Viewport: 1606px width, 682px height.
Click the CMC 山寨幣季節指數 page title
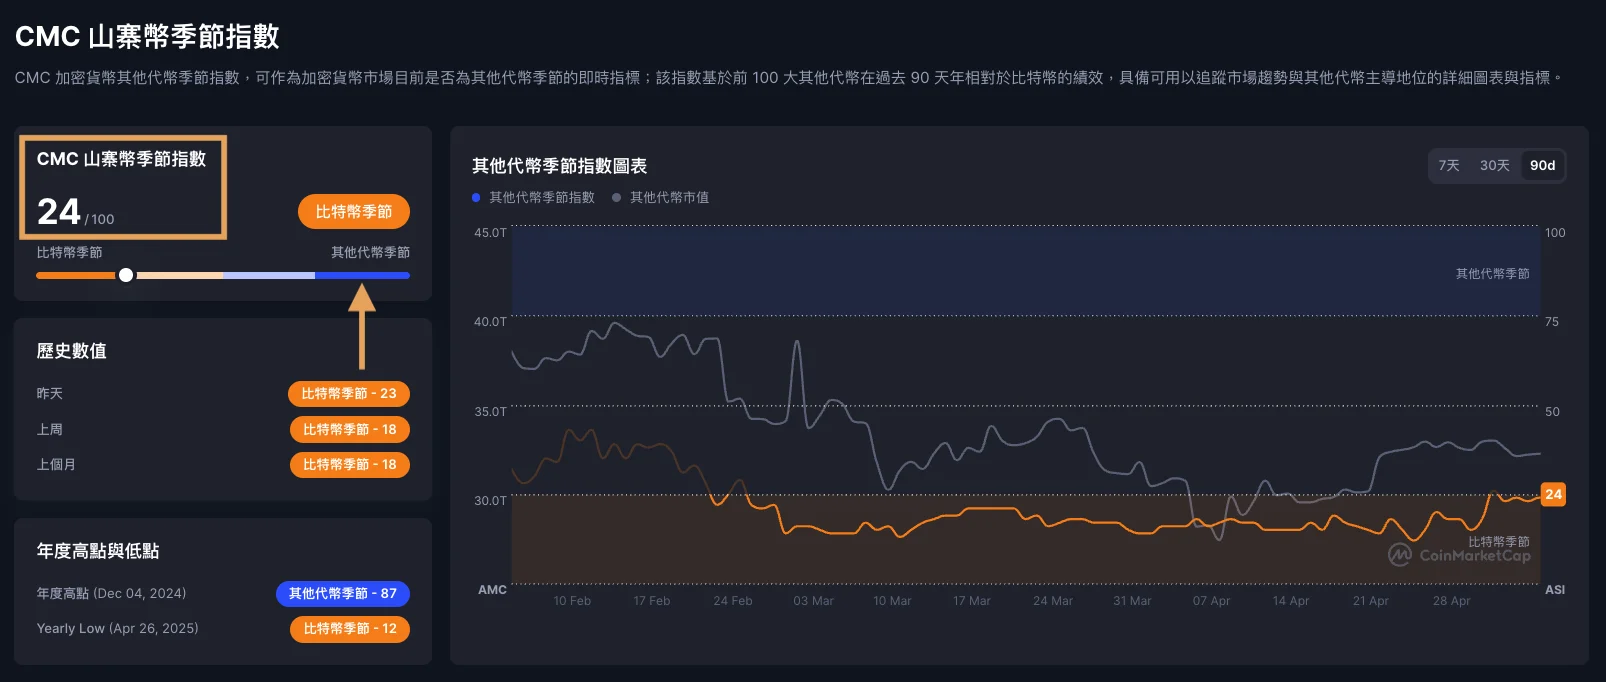coord(148,37)
